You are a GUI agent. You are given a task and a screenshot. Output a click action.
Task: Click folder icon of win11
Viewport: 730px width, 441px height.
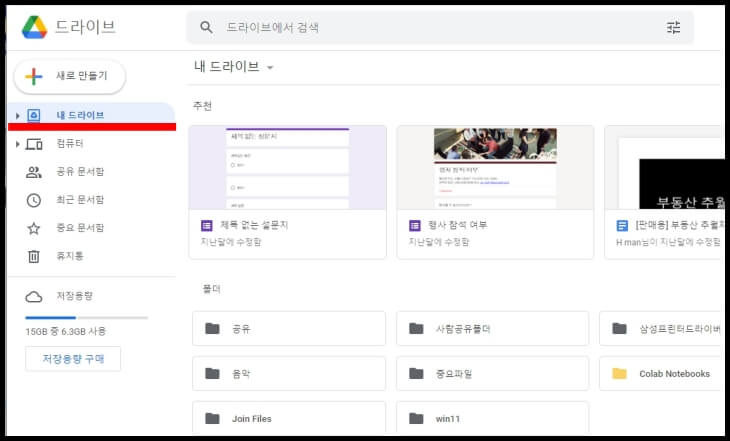pyautogui.click(x=416, y=418)
